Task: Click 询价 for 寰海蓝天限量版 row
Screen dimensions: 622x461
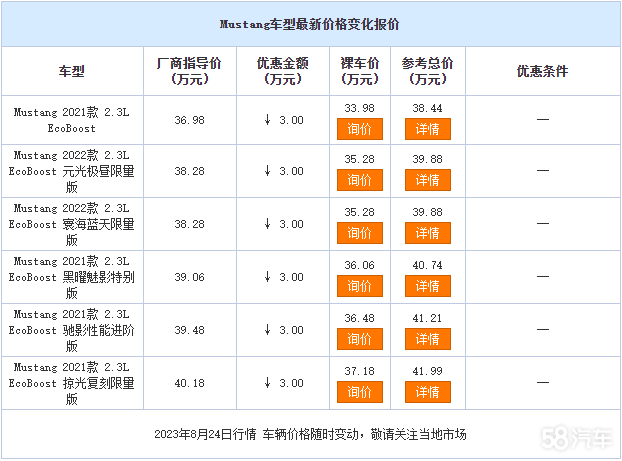Action: click(x=360, y=233)
